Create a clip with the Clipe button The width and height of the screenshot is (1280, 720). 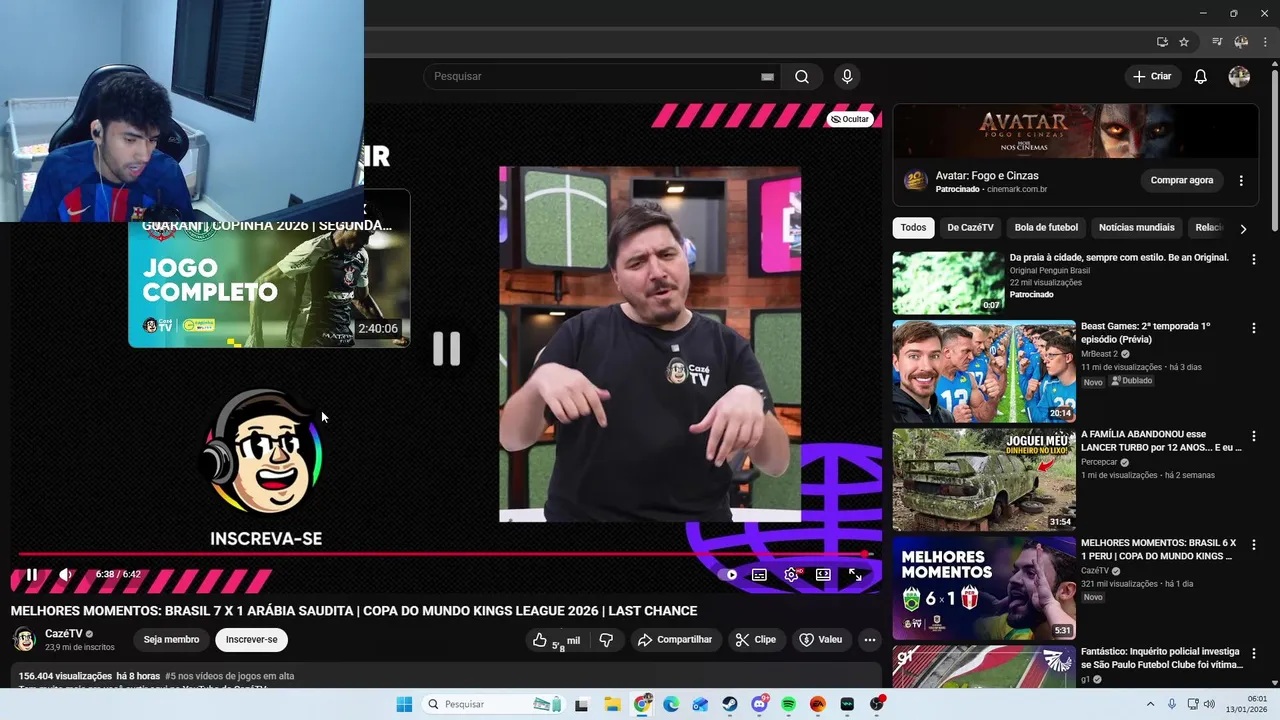(x=756, y=640)
